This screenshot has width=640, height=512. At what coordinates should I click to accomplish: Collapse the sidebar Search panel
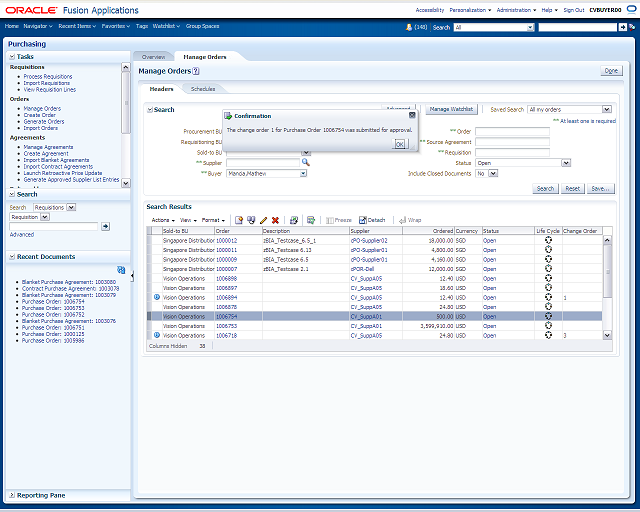pos(12,194)
